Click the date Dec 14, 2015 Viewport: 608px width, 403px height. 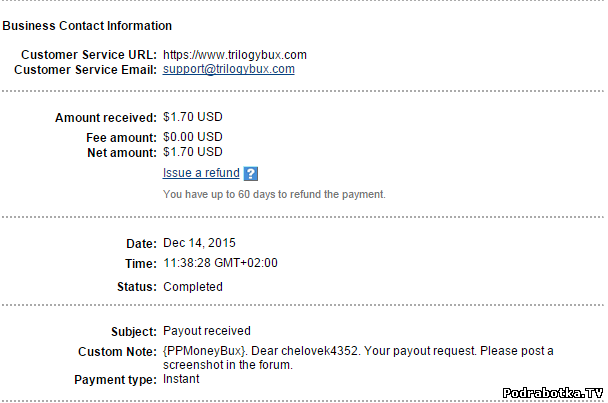pyautogui.click(x=199, y=243)
